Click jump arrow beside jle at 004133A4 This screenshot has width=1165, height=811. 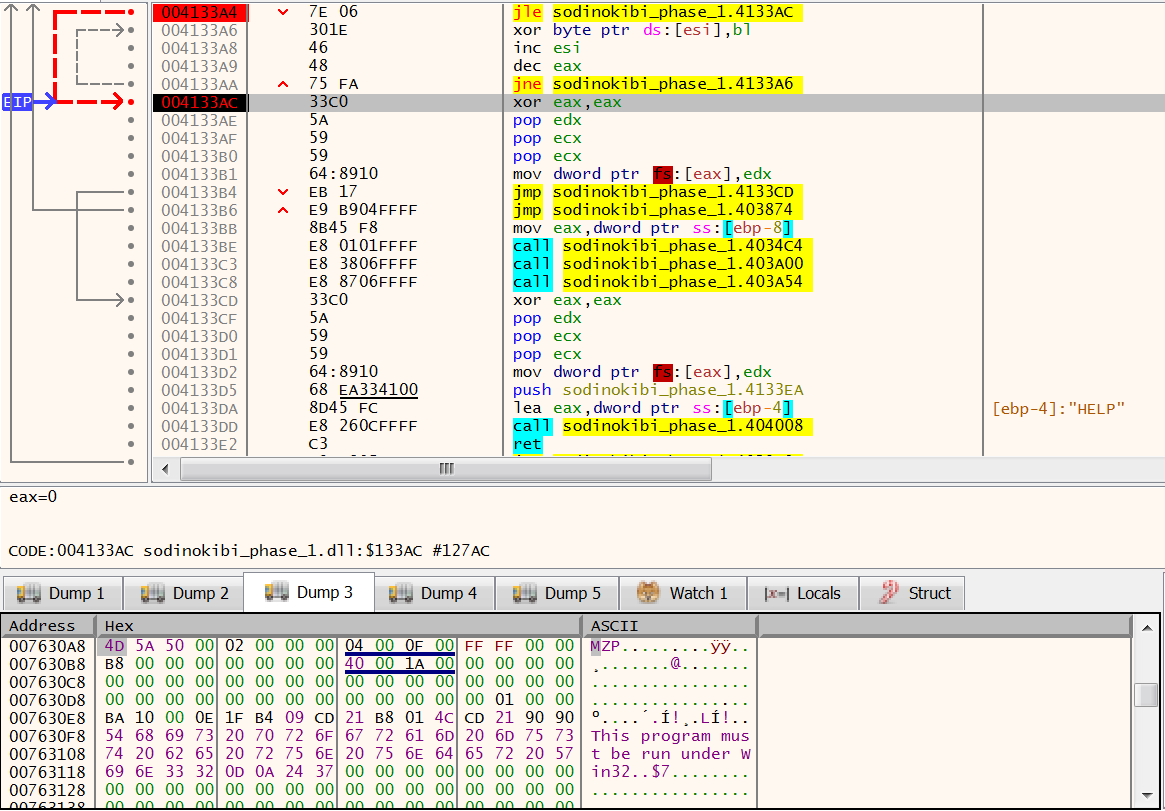coord(283,12)
